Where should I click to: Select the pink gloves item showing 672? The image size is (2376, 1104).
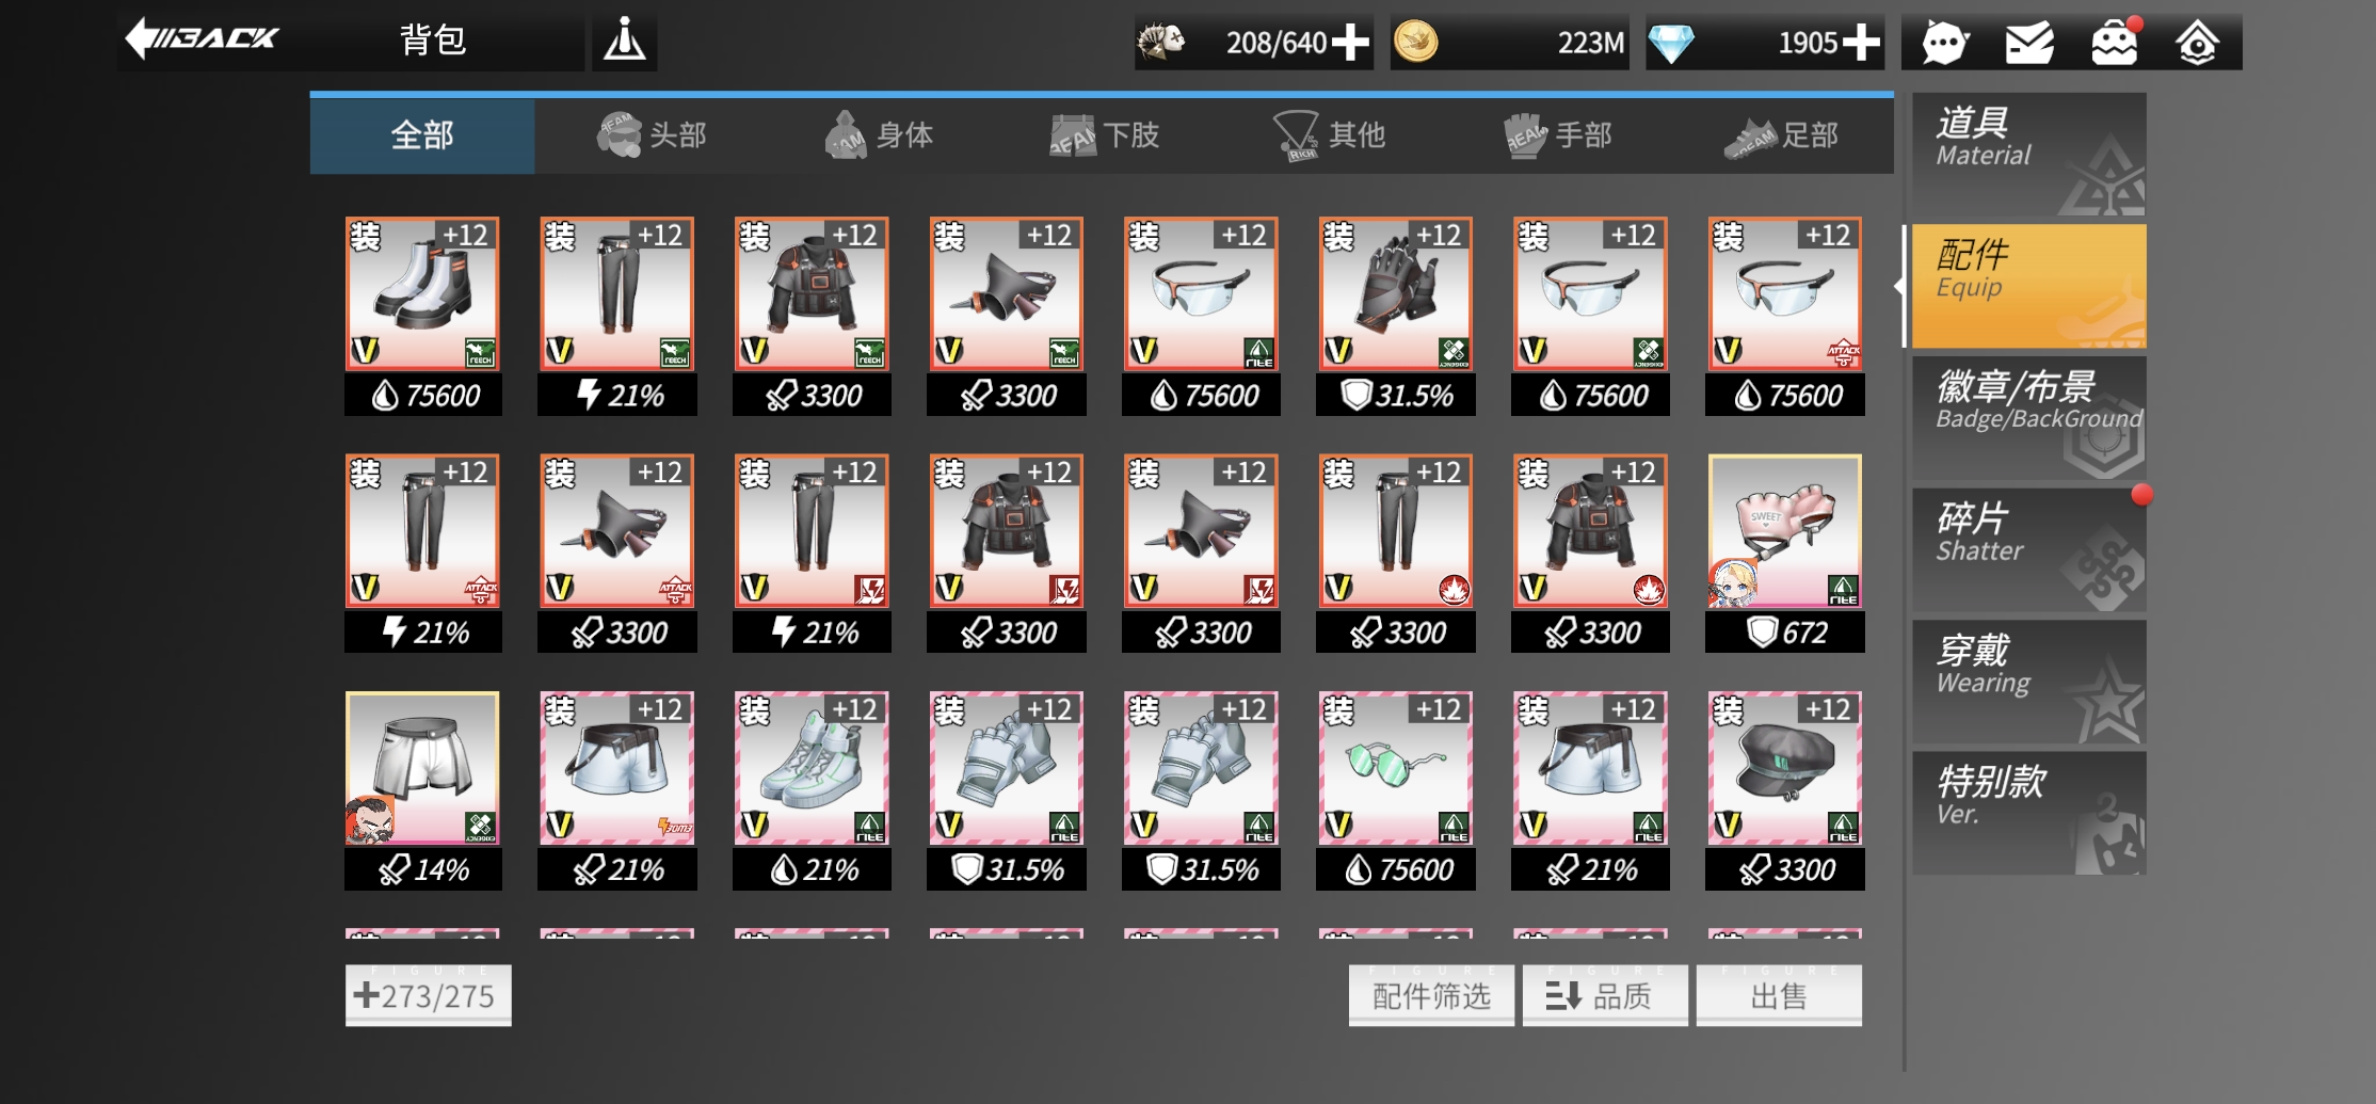pyautogui.click(x=1785, y=553)
